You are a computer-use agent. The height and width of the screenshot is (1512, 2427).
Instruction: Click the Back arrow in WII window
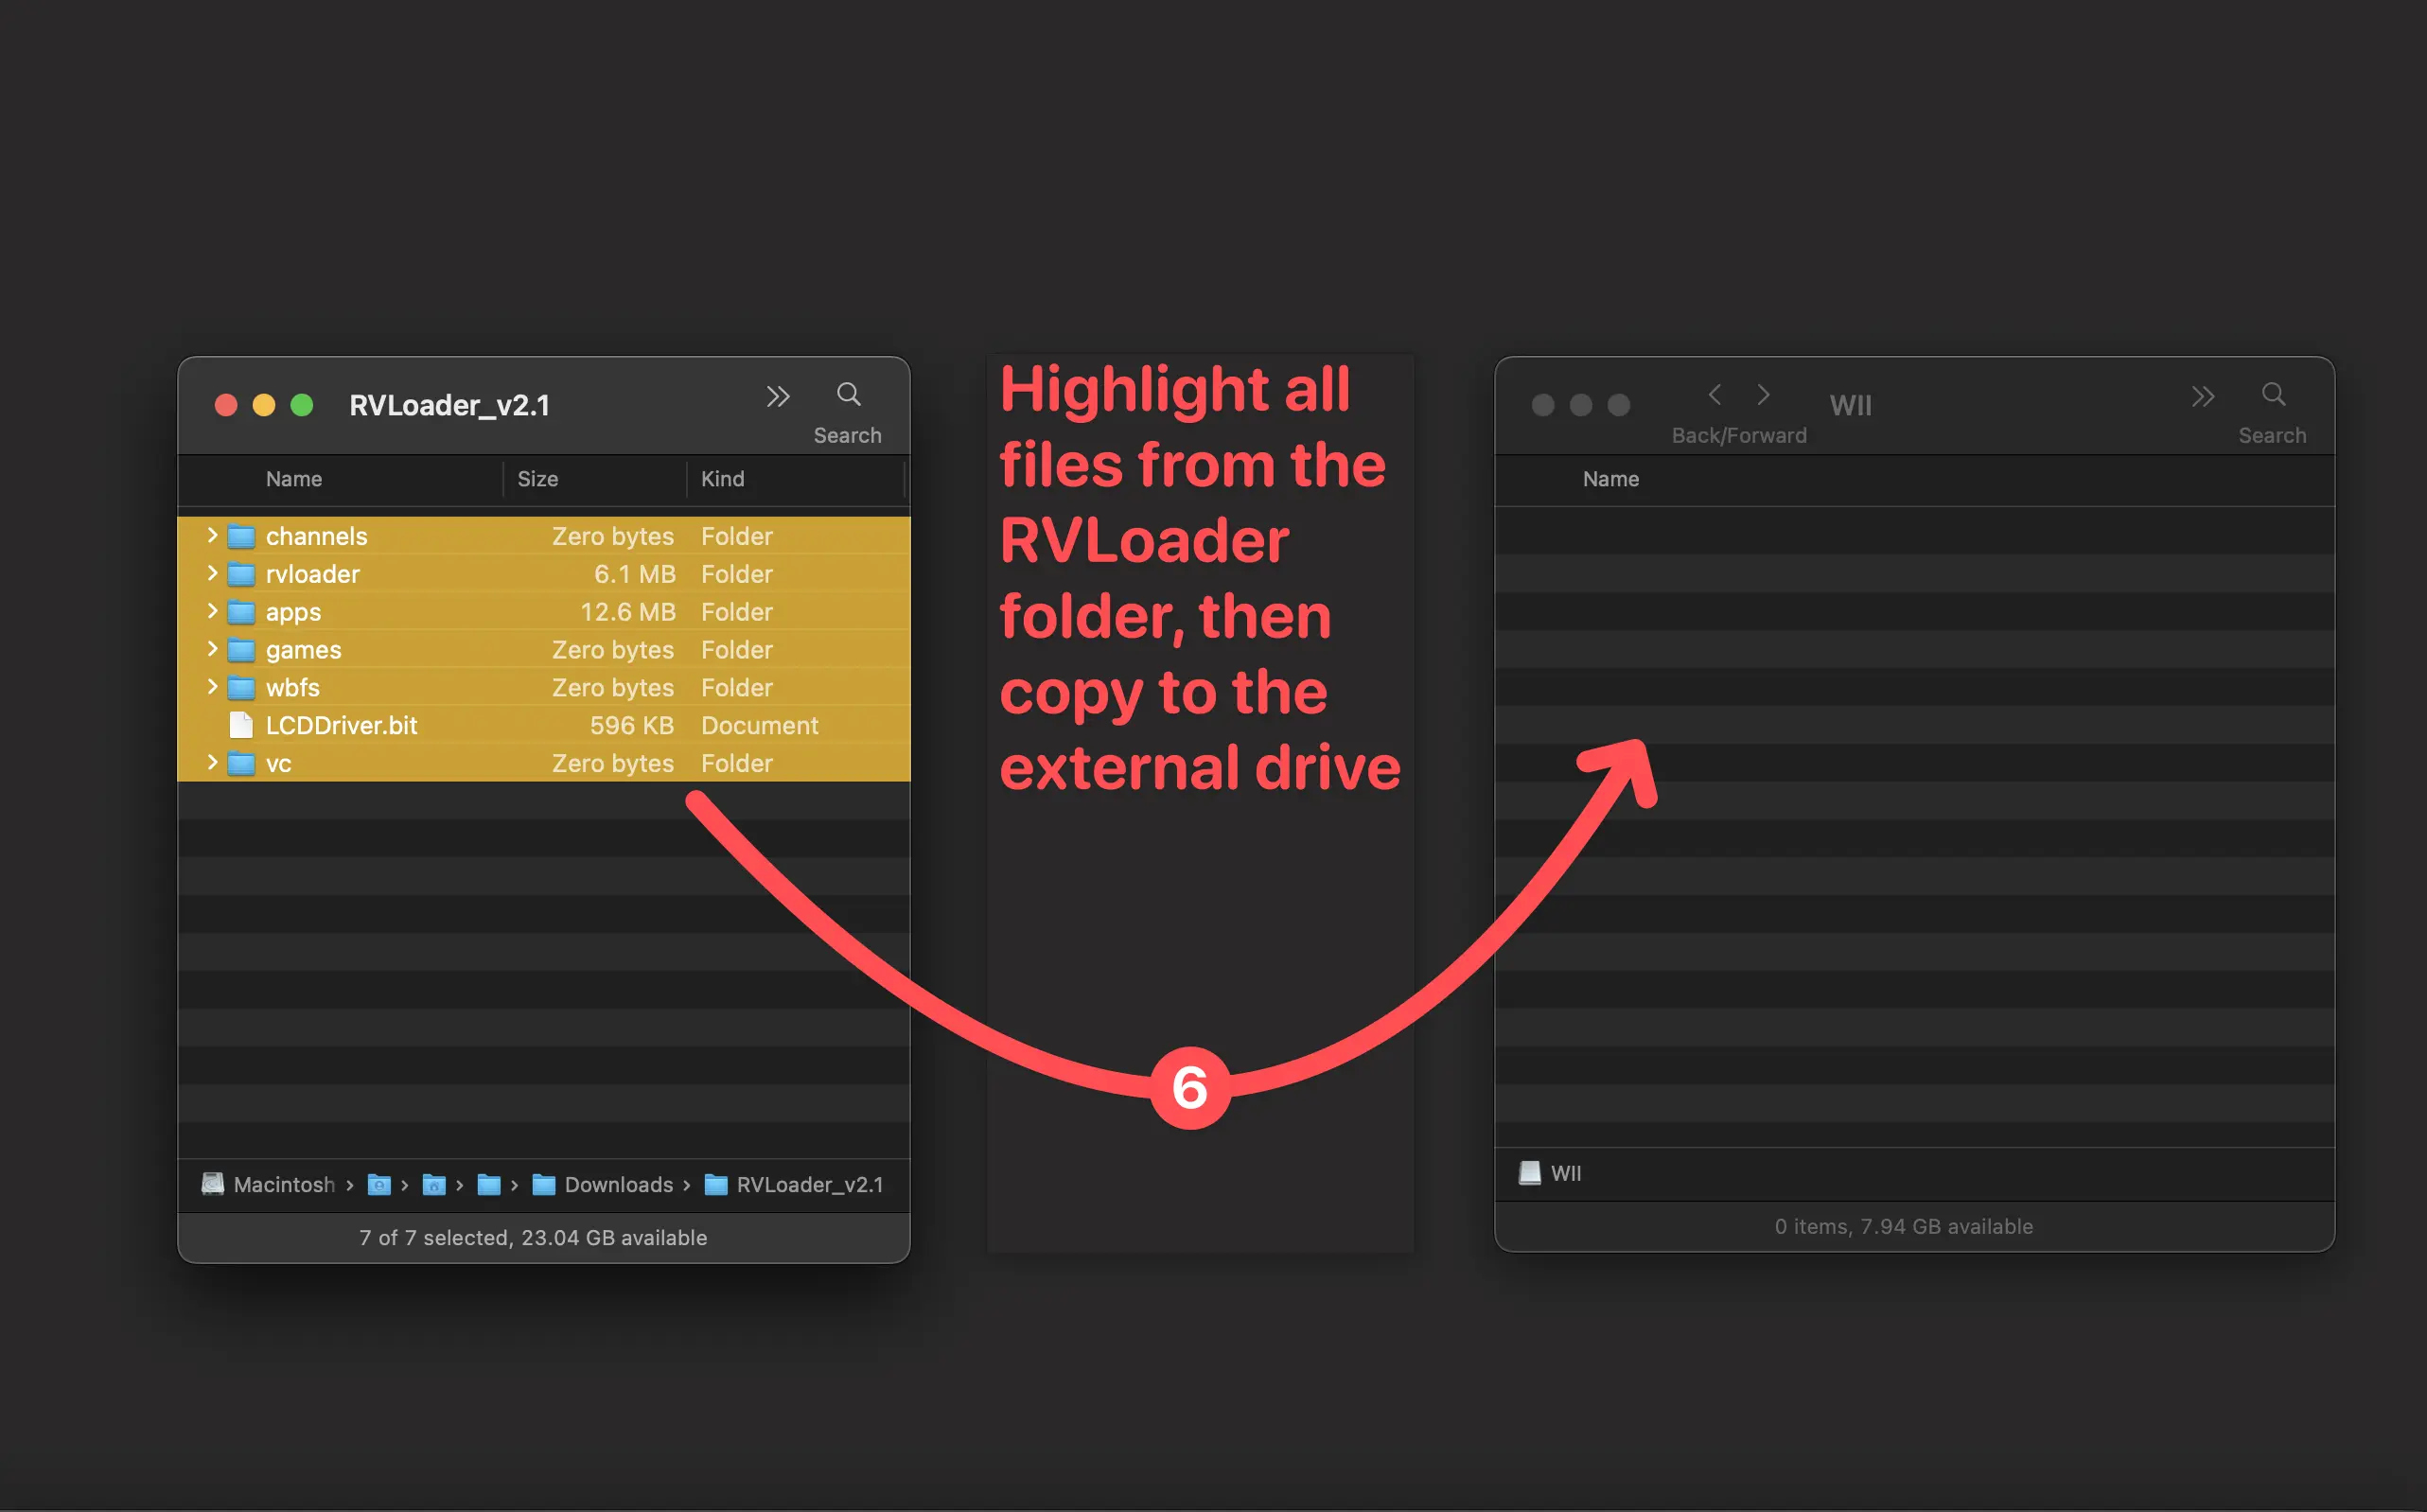tap(1714, 395)
